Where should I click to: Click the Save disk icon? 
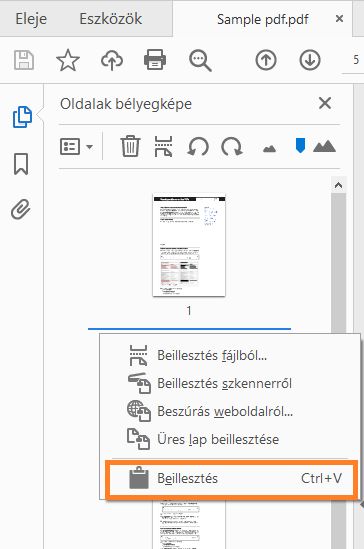[x=24, y=60]
